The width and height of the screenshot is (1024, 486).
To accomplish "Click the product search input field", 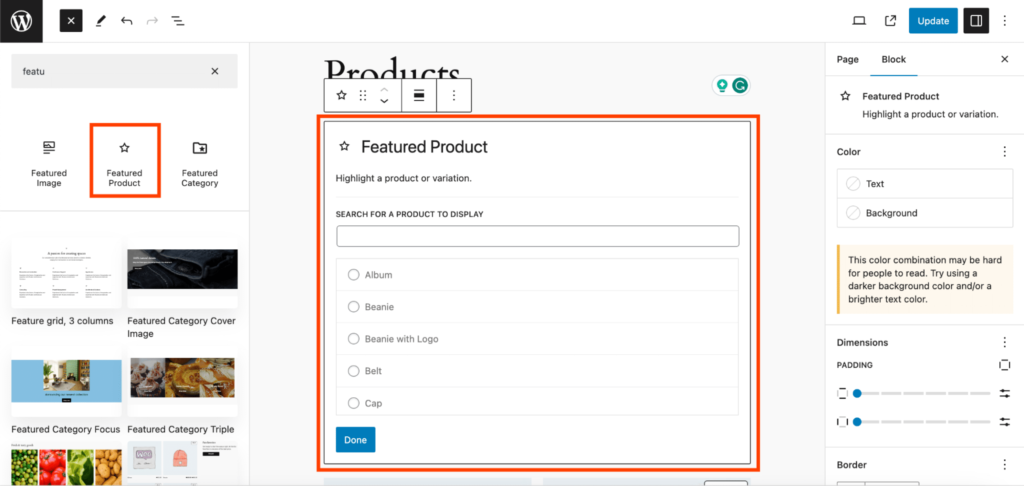I will tap(537, 236).
